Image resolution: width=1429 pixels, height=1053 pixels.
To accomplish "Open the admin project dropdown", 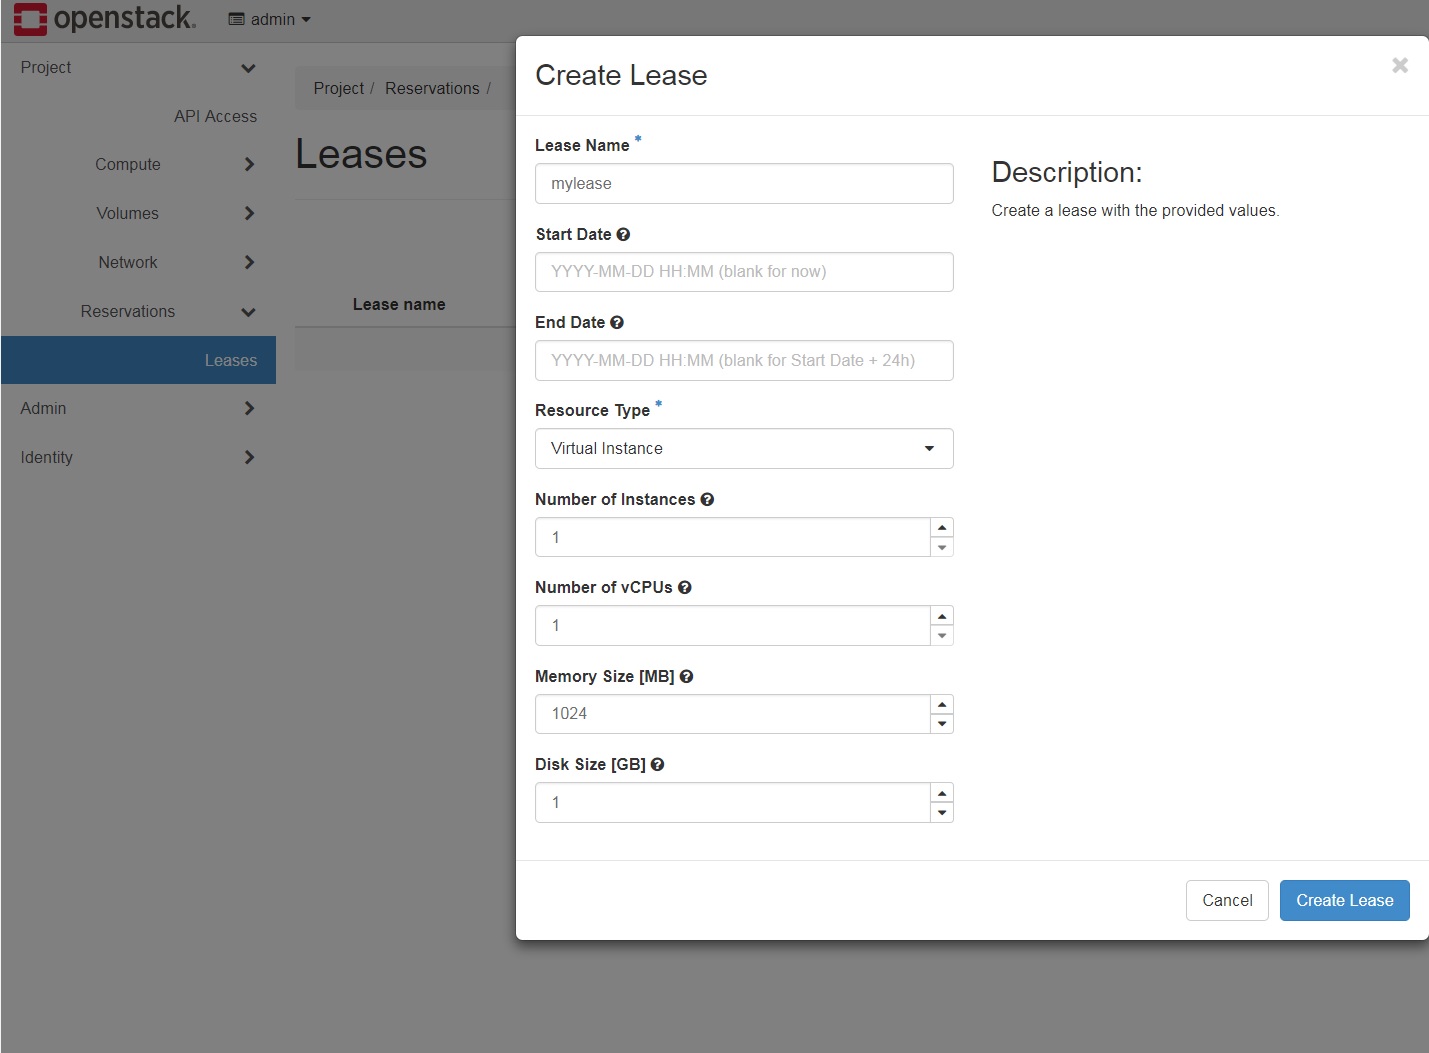I will pos(270,19).
